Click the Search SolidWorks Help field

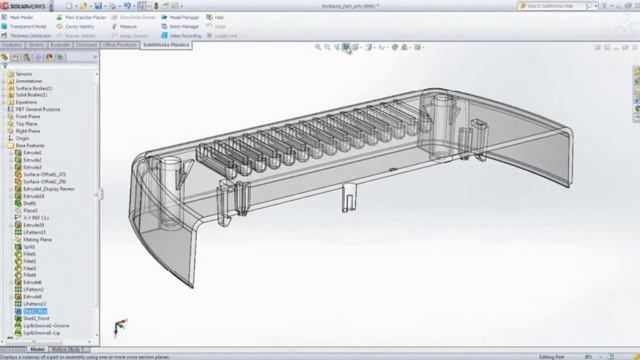pyautogui.click(x=555, y=6)
